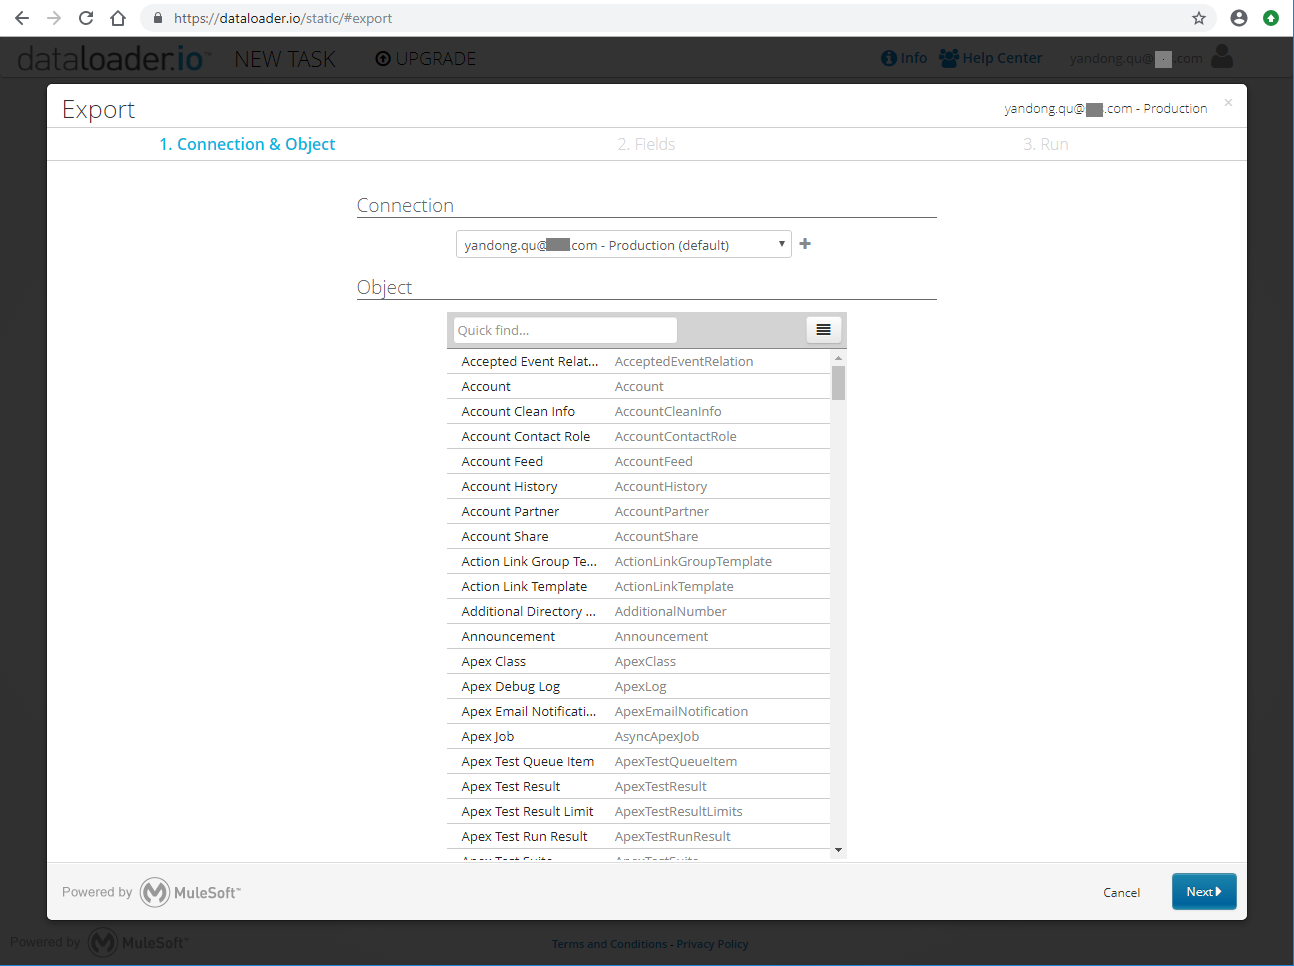This screenshot has width=1294, height=966.
Task: Click the green extension icon in browser toolbar
Action: [1271, 18]
